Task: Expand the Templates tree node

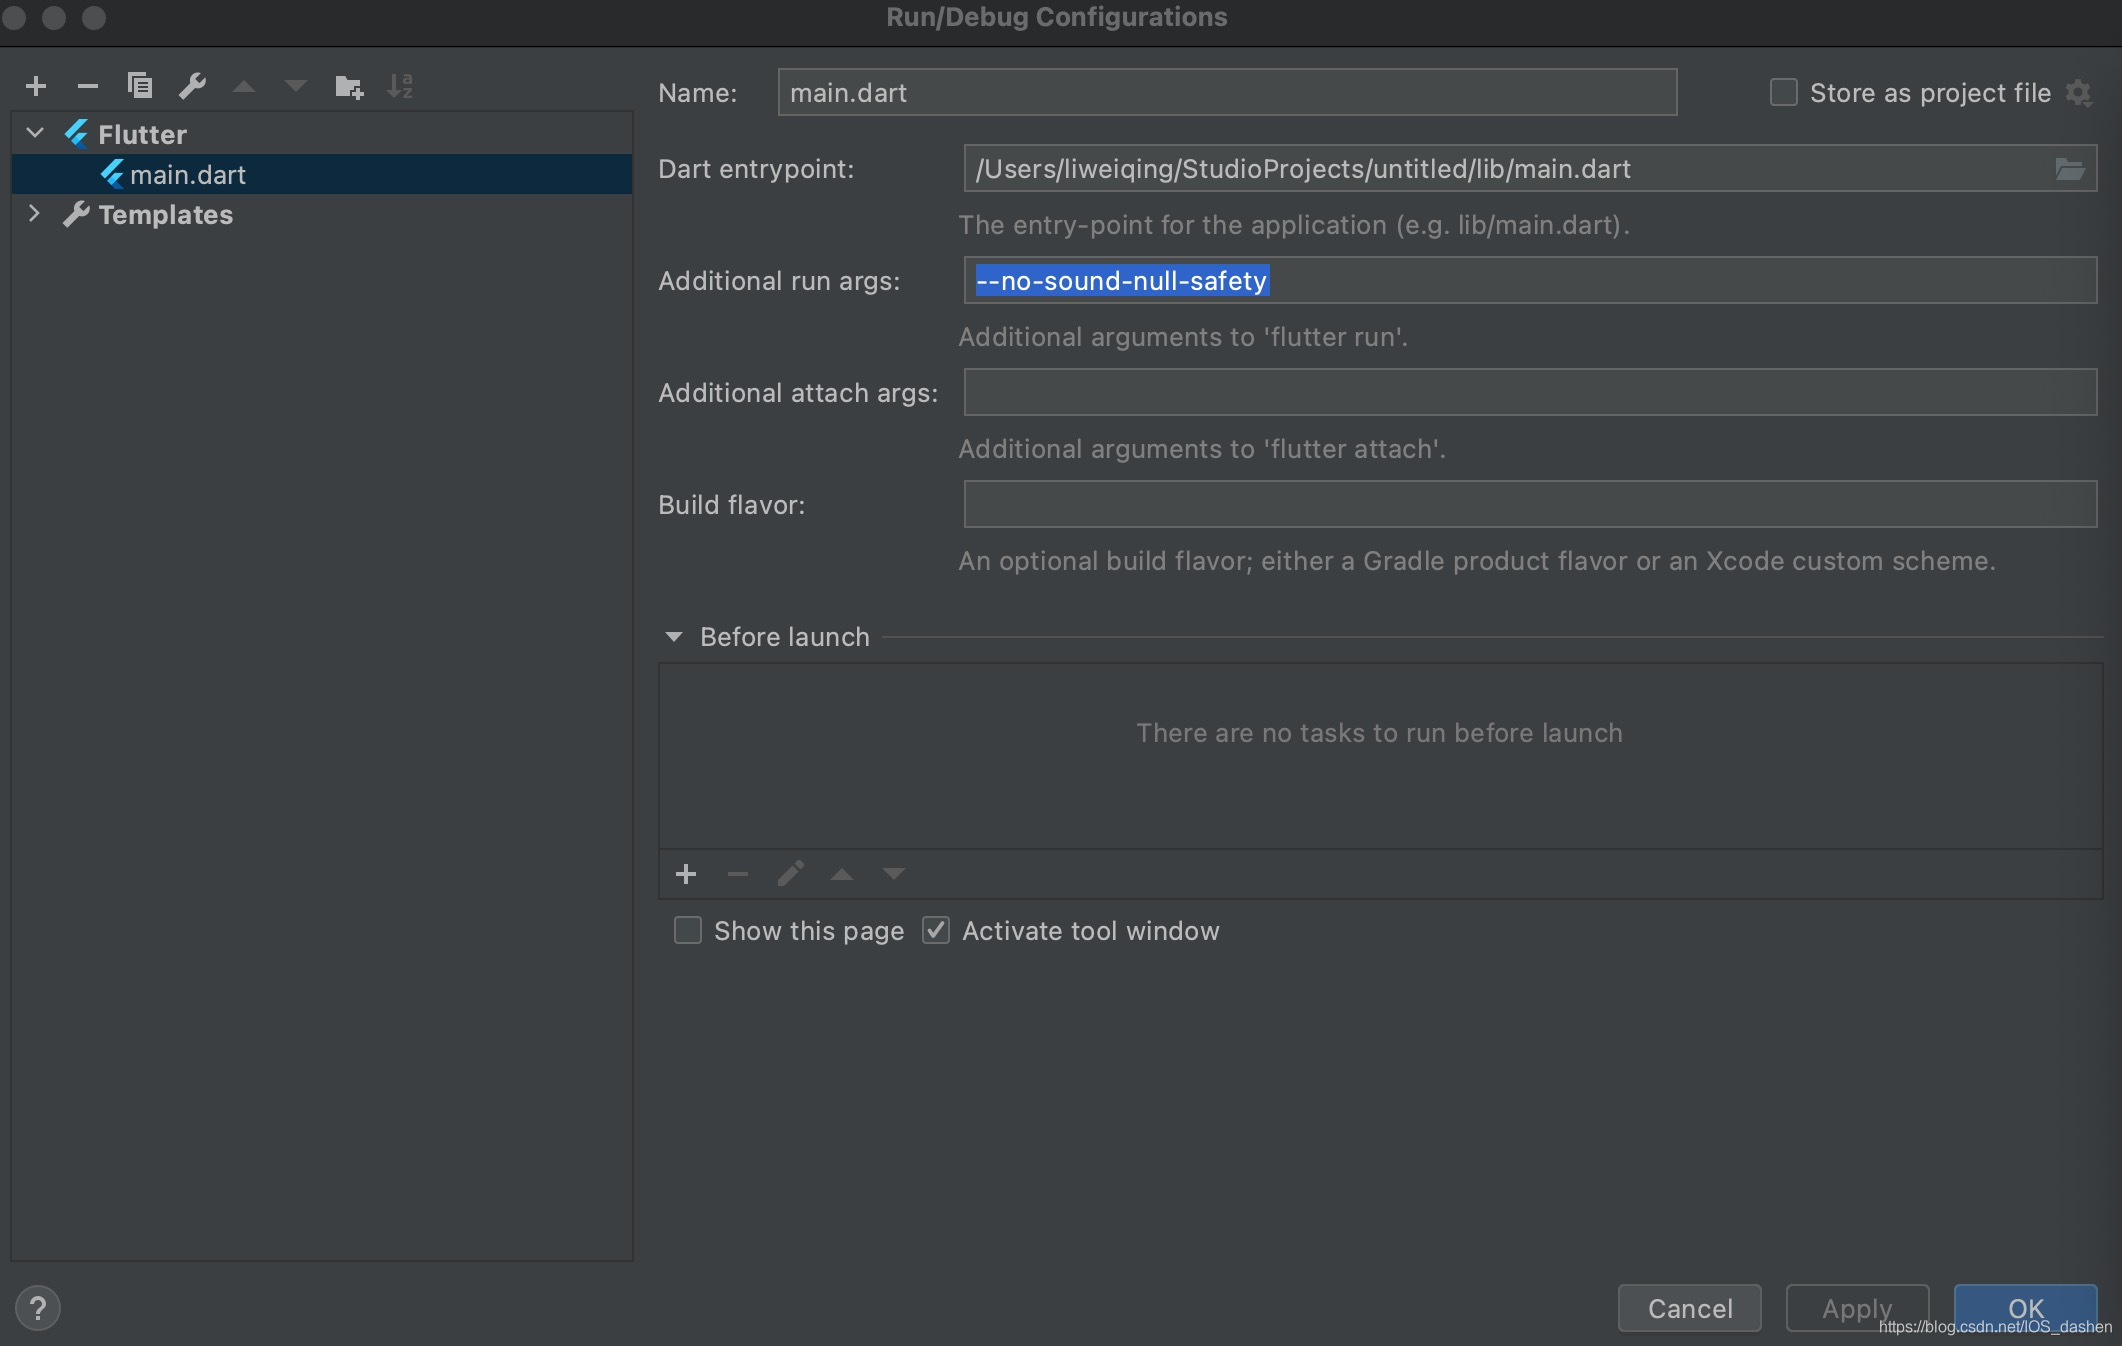Action: [35, 214]
